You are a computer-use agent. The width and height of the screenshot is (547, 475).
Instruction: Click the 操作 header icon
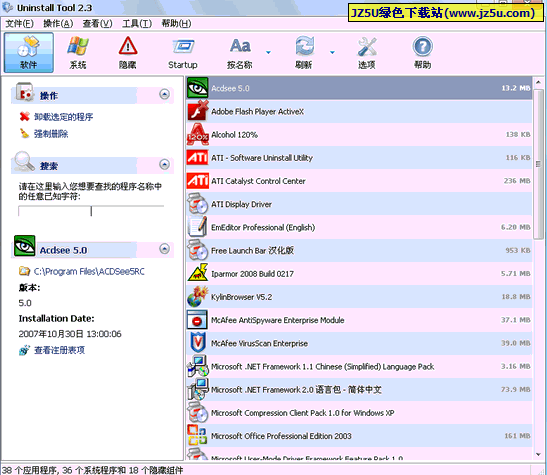(24, 92)
